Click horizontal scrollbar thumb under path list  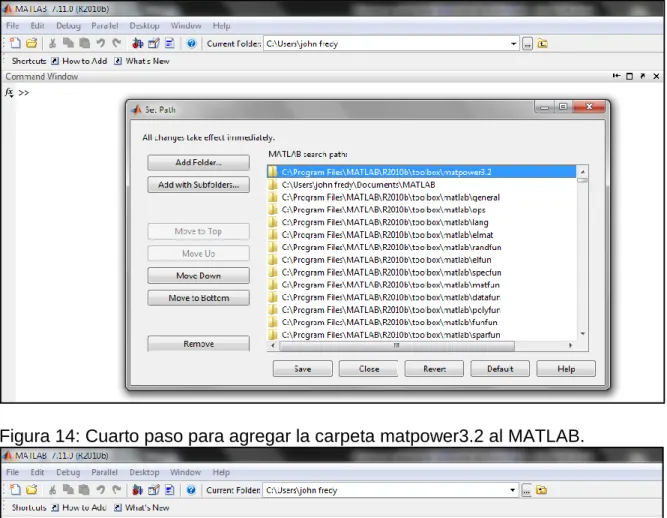click(396, 346)
